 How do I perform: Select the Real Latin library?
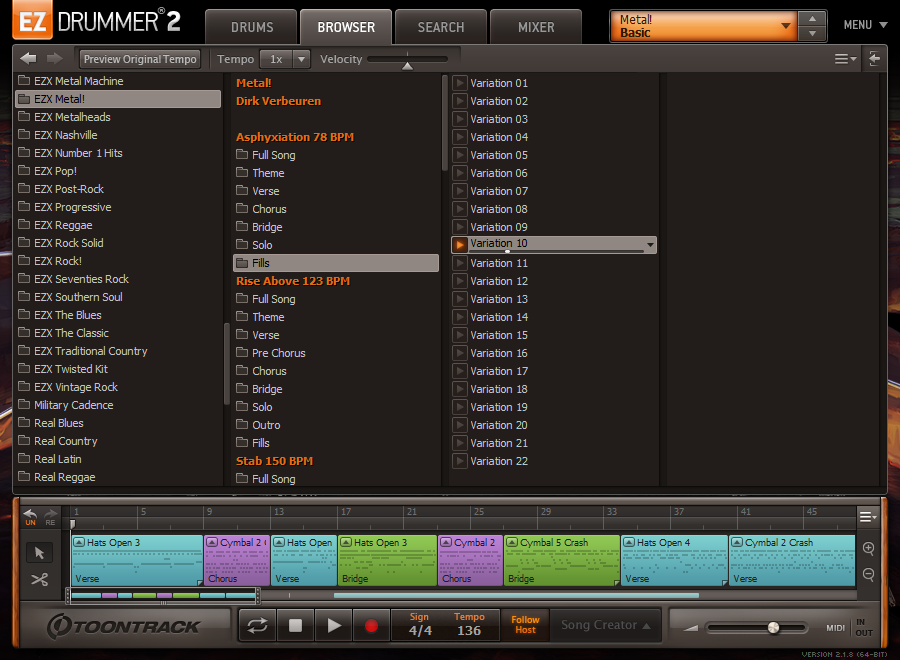pyautogui.click(x=118, y=459)
